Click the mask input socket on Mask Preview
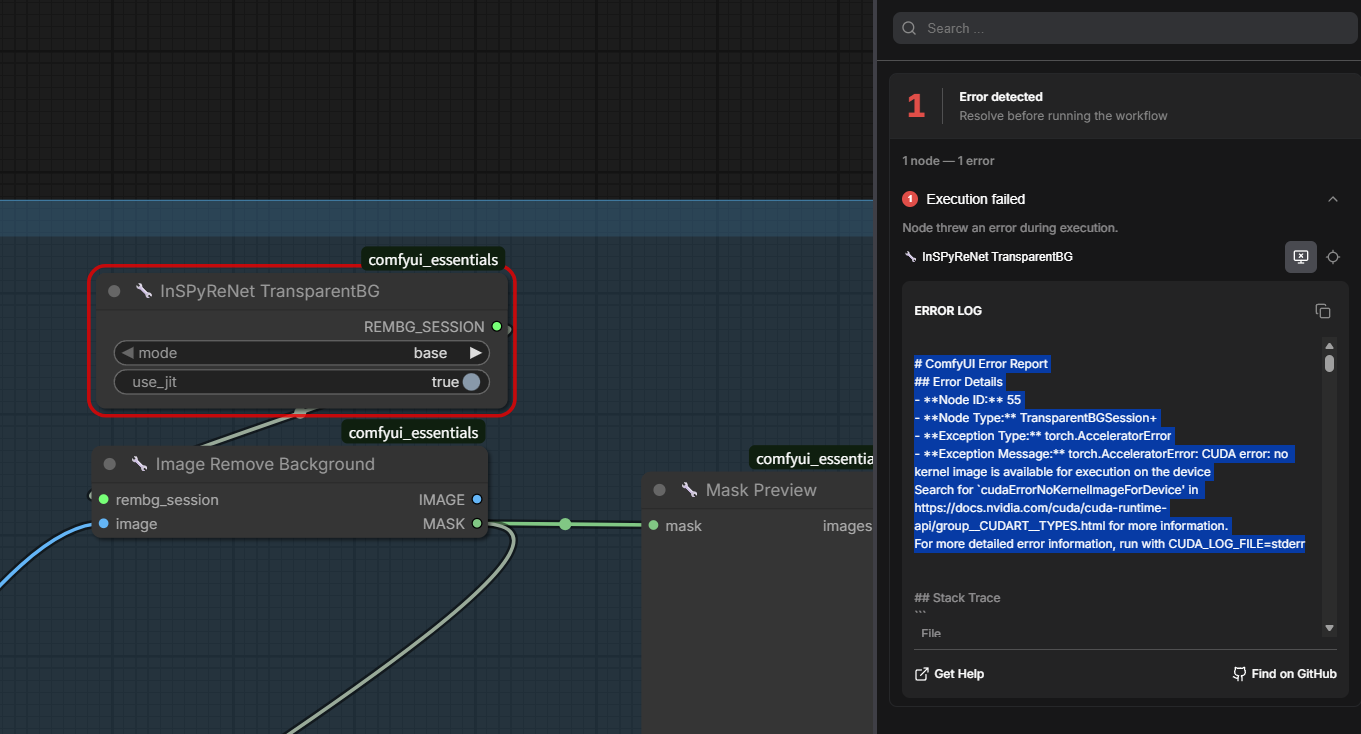Screen dimensions: 1361x734 coord(653,525)
